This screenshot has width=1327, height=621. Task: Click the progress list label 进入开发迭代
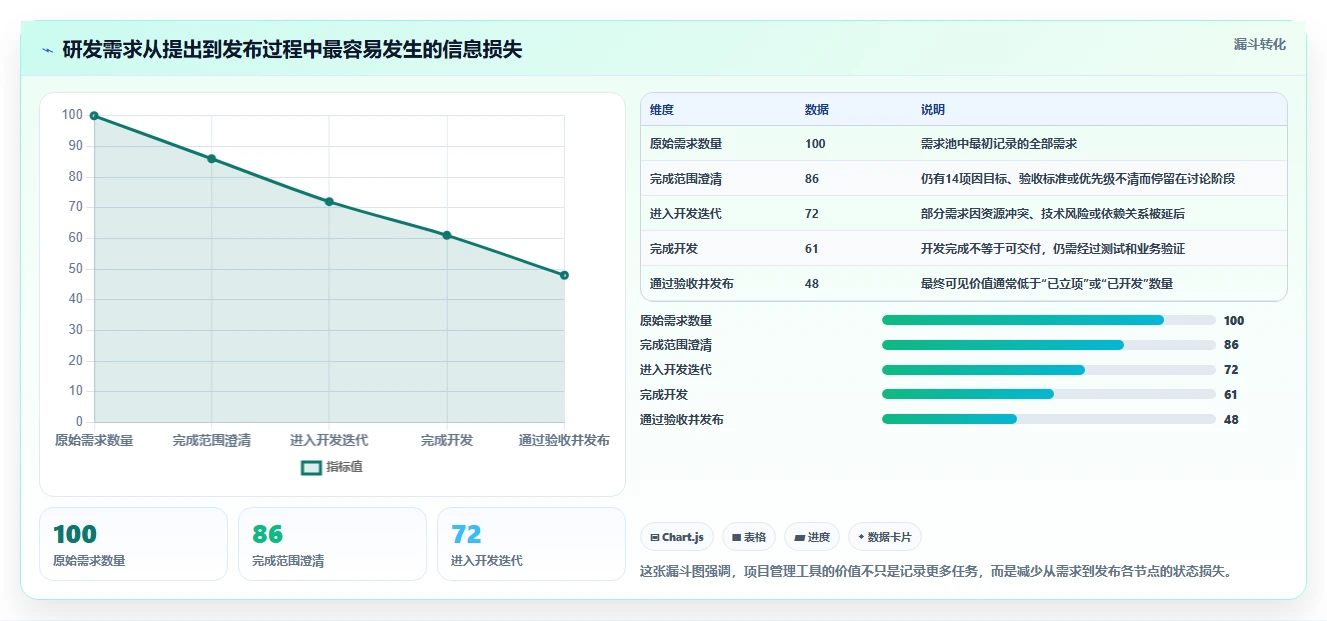[676, 370]
